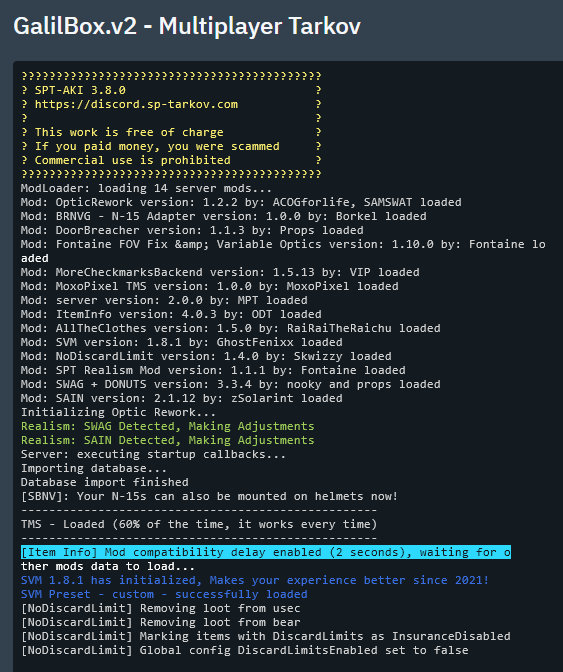
Task: Click the SVM Preset custom successfully loaded line
Action: 164,594
